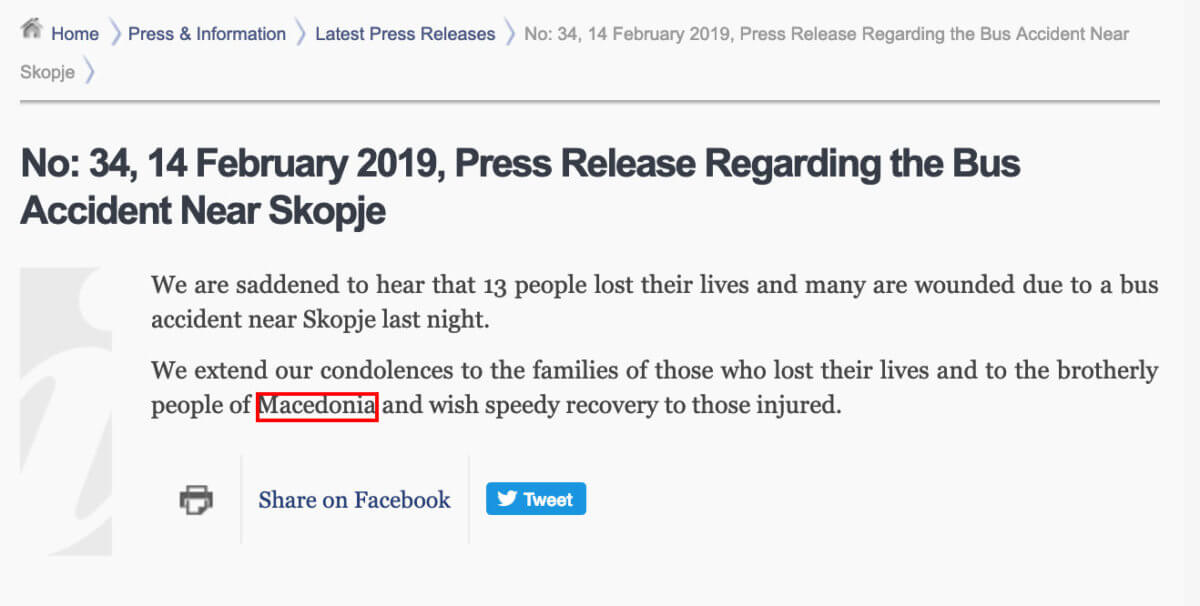Click Skopje text in breadcrumb second line
1200x606 pixels.
[47, 72]
